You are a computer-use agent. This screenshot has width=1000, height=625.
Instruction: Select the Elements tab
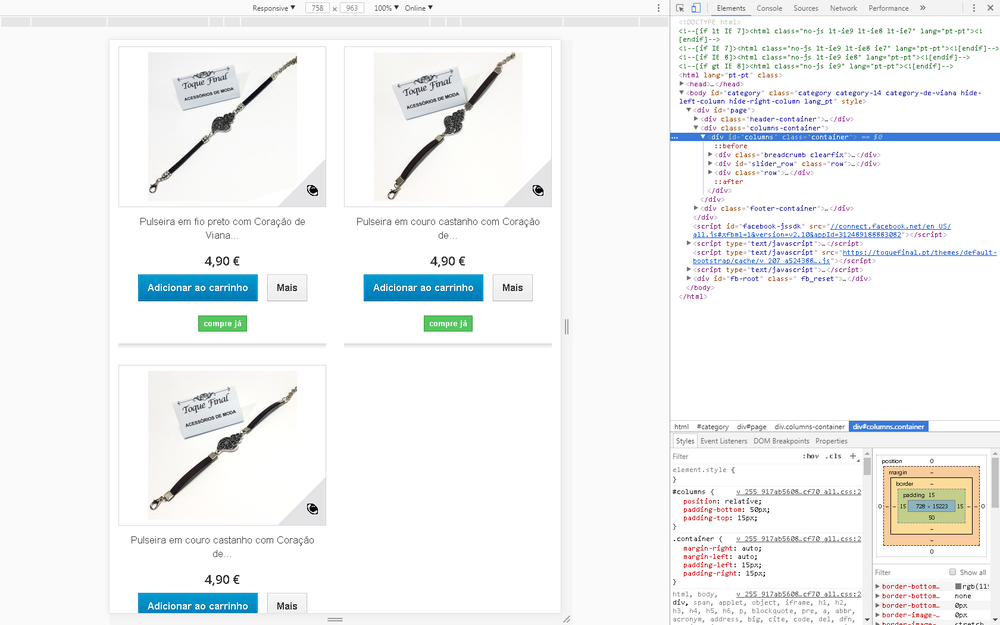731,8
